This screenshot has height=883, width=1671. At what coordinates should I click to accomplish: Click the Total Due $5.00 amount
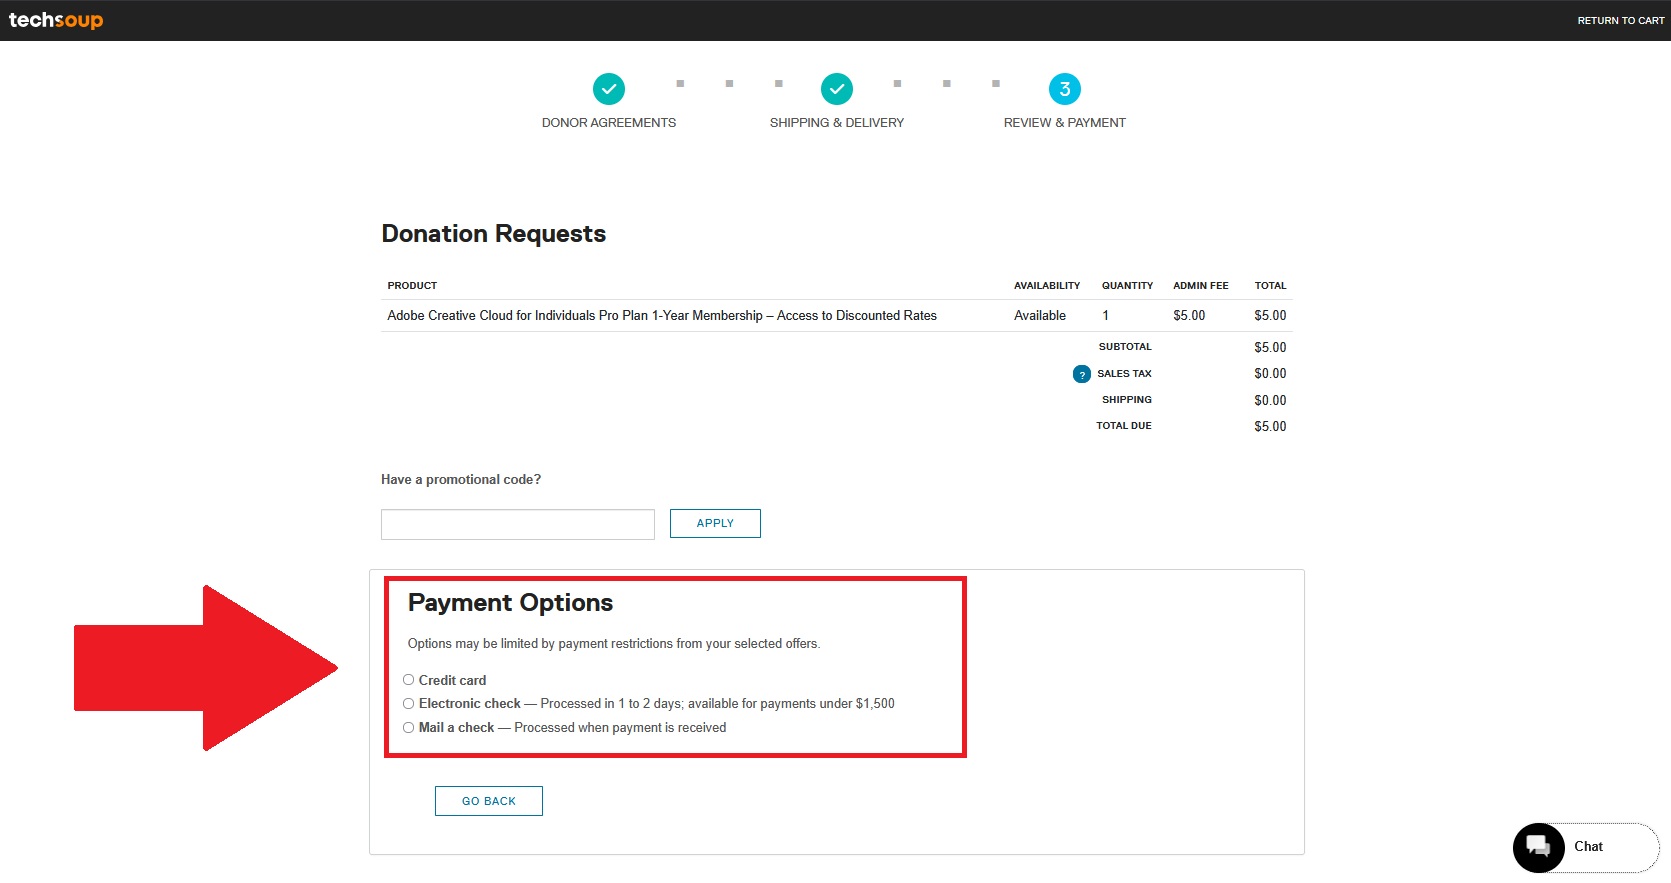click(x=1270, y=426)
